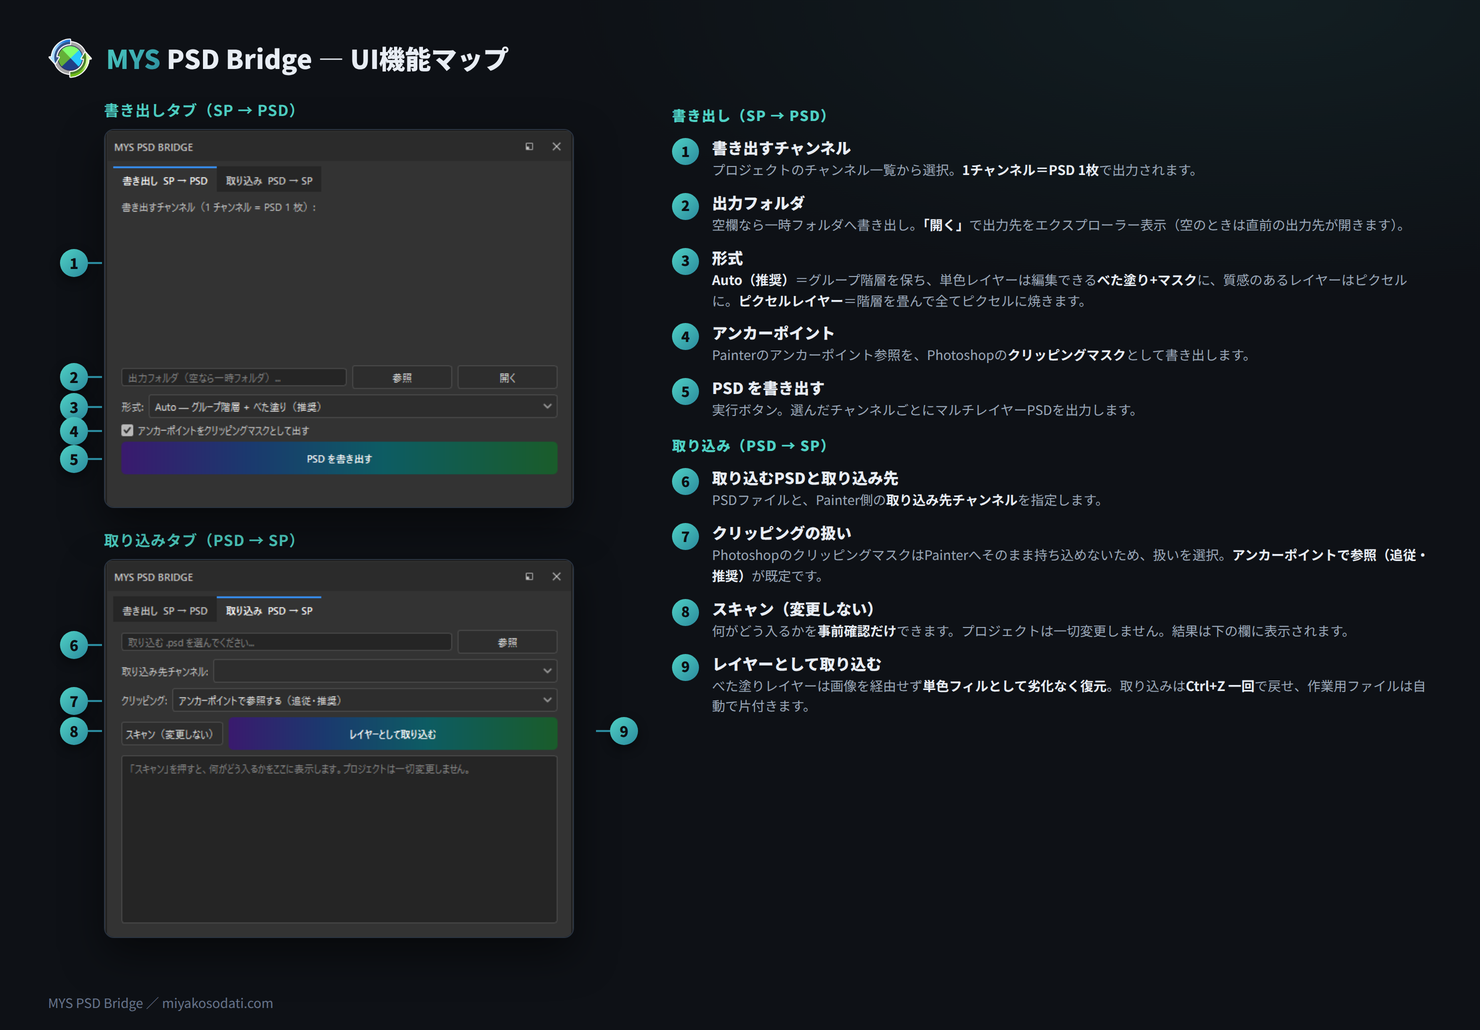Screen dimensions: 1480x1030
Task: Click クリッピングの扱い heading
Action: 782,533
